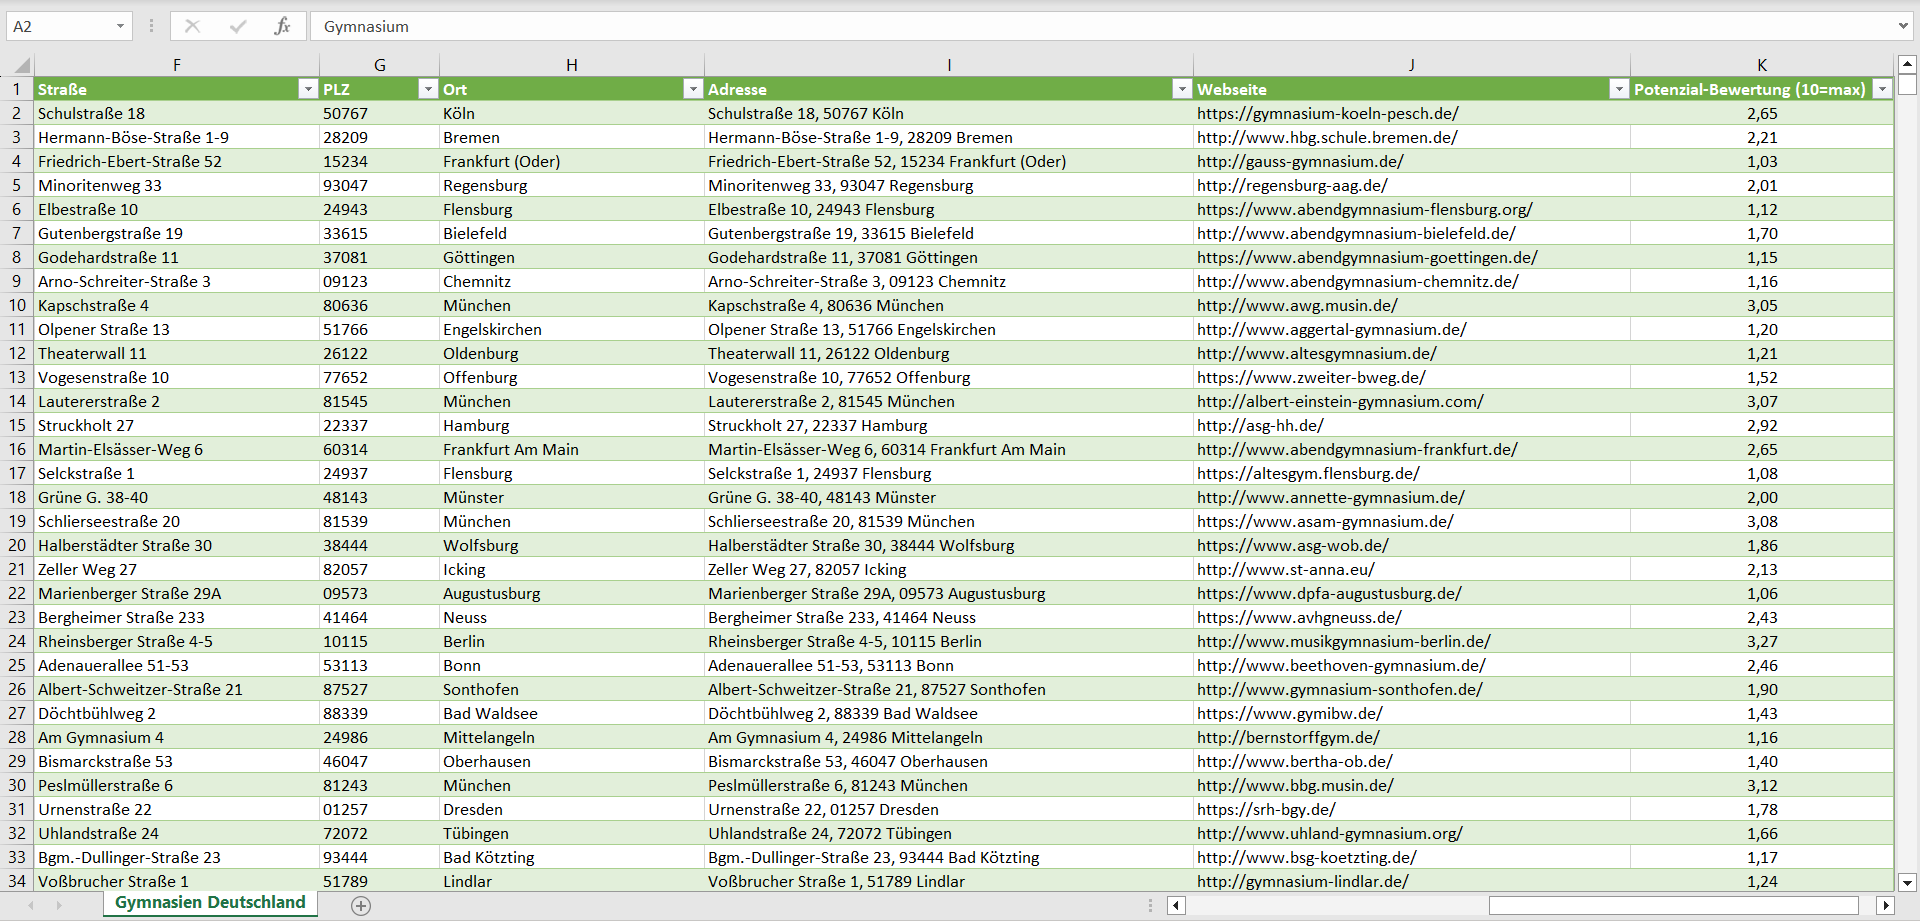Click Ort cell Frankfurt (Oder)
Viewport: 1920px width, 921px height.
tap(571, 161)
